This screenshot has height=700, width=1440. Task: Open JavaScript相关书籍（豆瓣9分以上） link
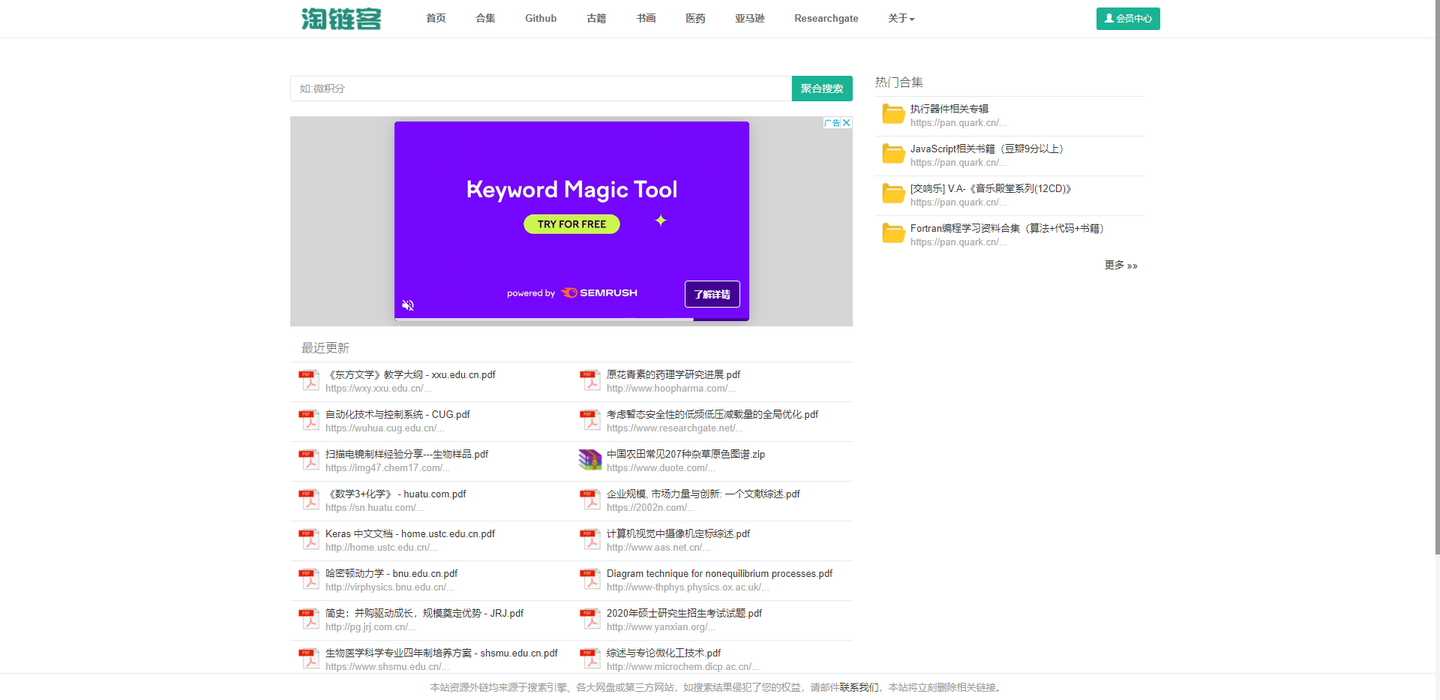[989, 148]
